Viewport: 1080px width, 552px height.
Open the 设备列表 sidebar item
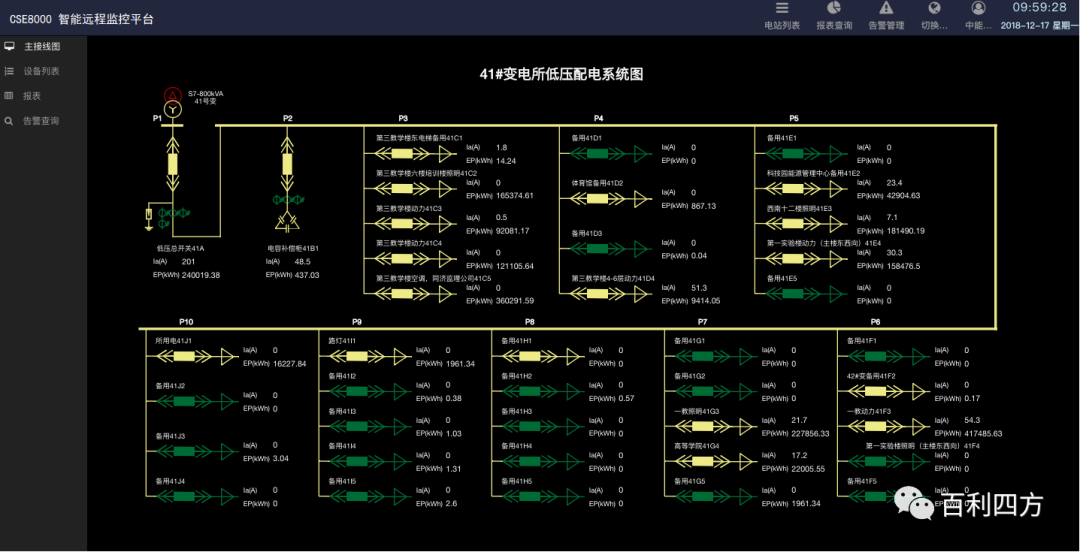(x=41, y=71)
